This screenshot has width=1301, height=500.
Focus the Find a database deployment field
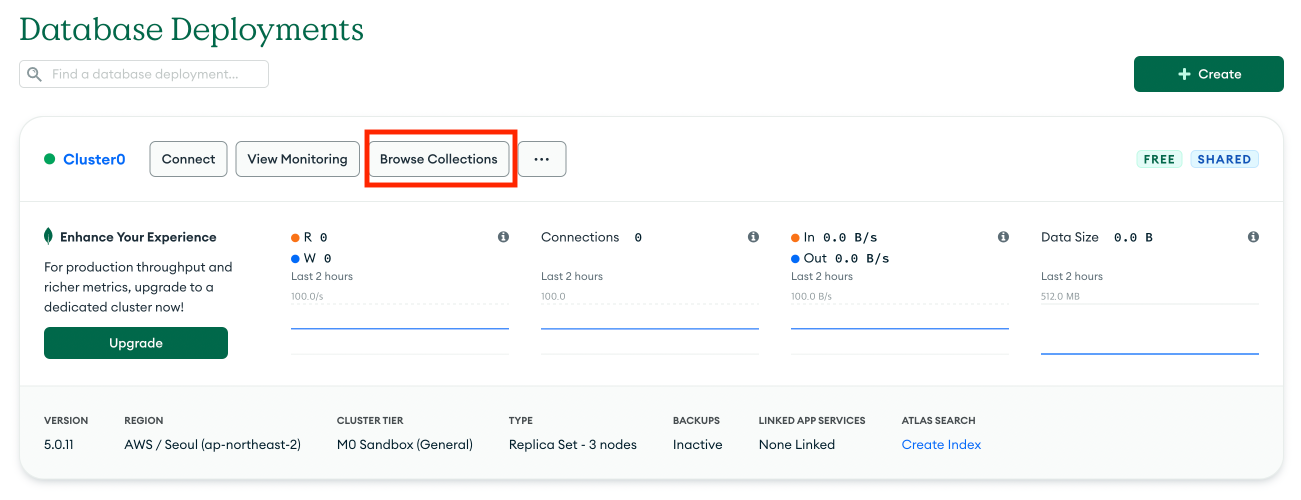pyautogui.click(x=144, y=74)
